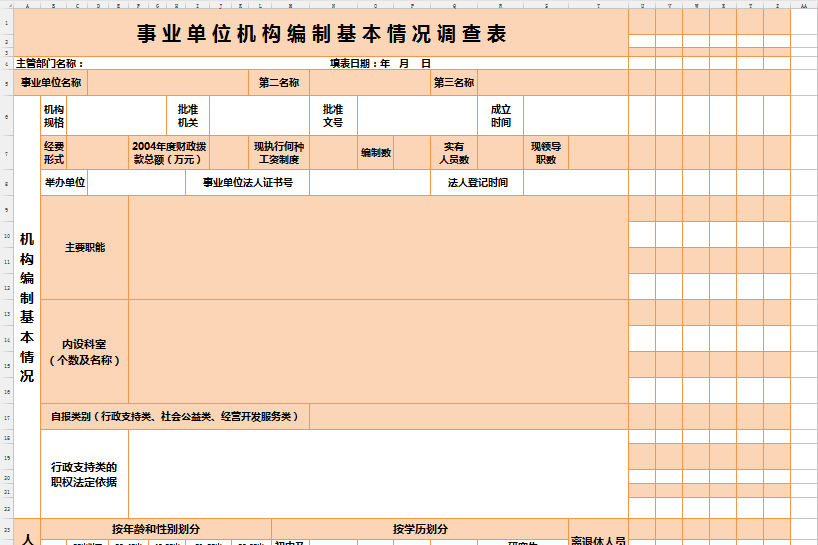Select the 按年龄和性别划分 header cell

156,529
